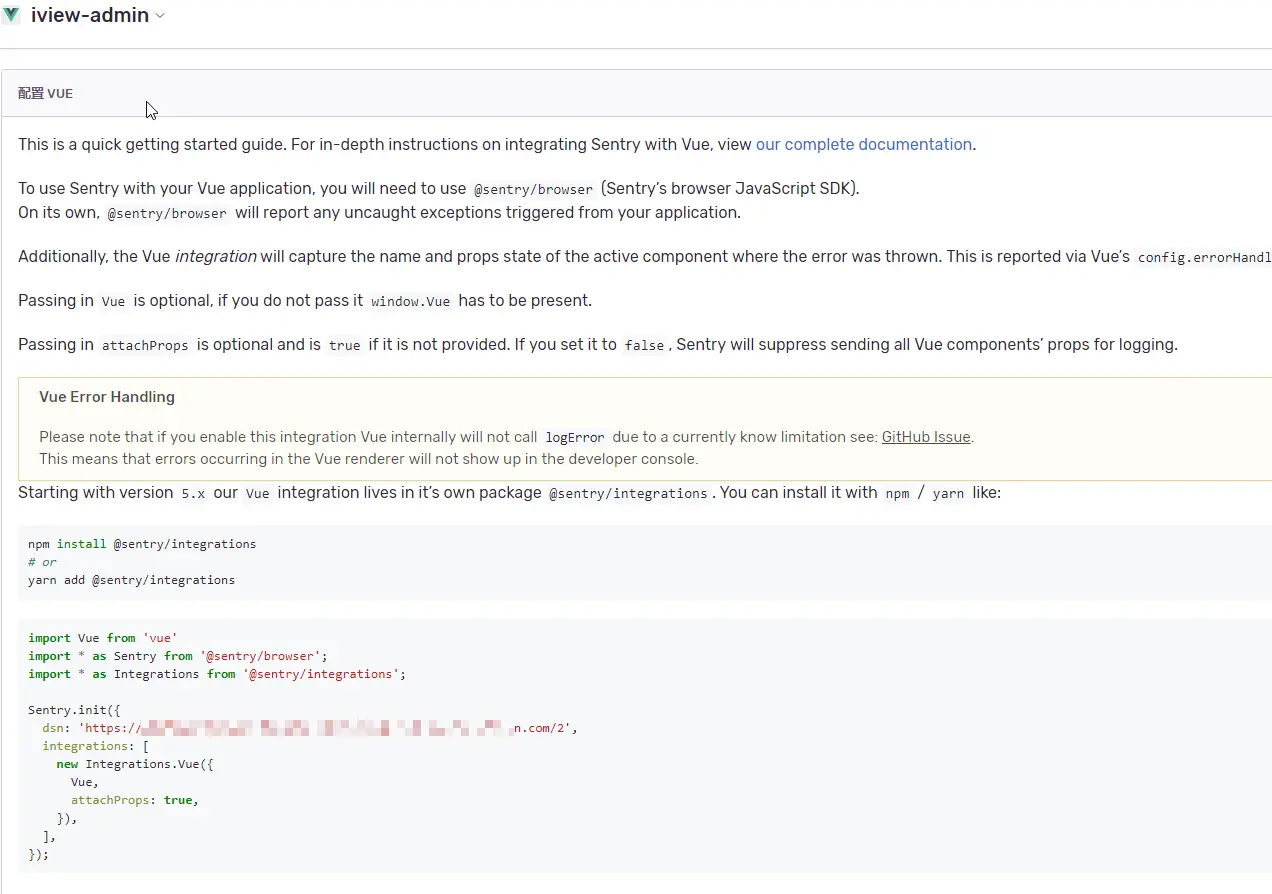Click the 'attachProps' inline code in paragraph
1272x894 pixels.
145,345
